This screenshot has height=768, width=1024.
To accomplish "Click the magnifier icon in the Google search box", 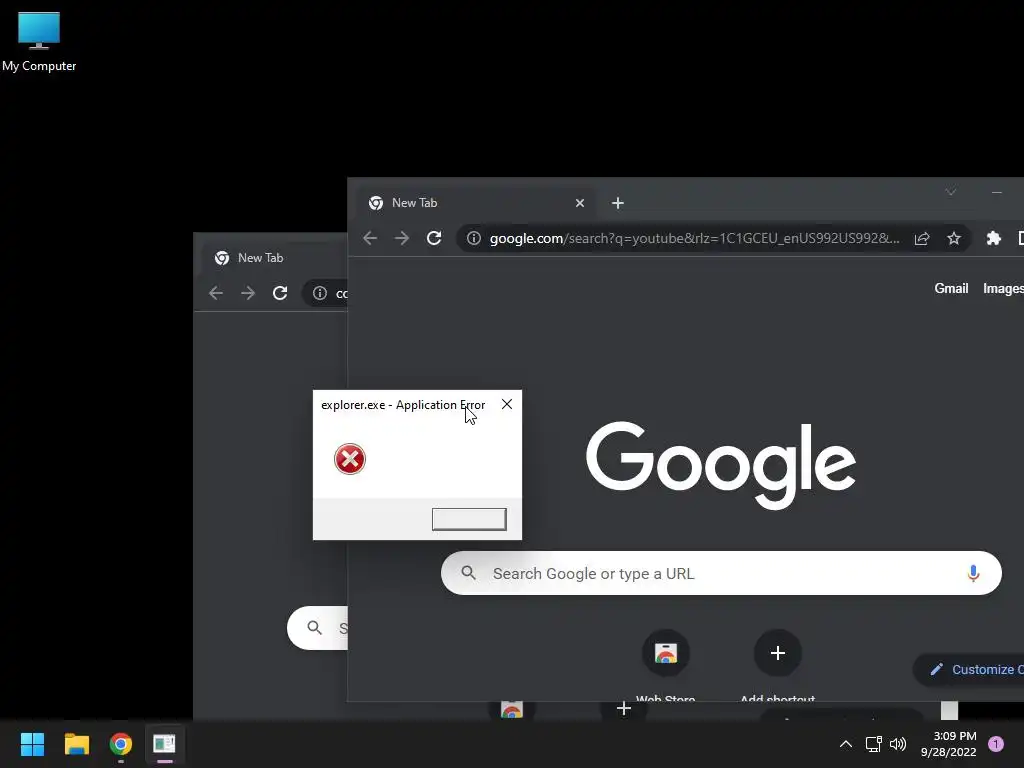I will point(468,573).
